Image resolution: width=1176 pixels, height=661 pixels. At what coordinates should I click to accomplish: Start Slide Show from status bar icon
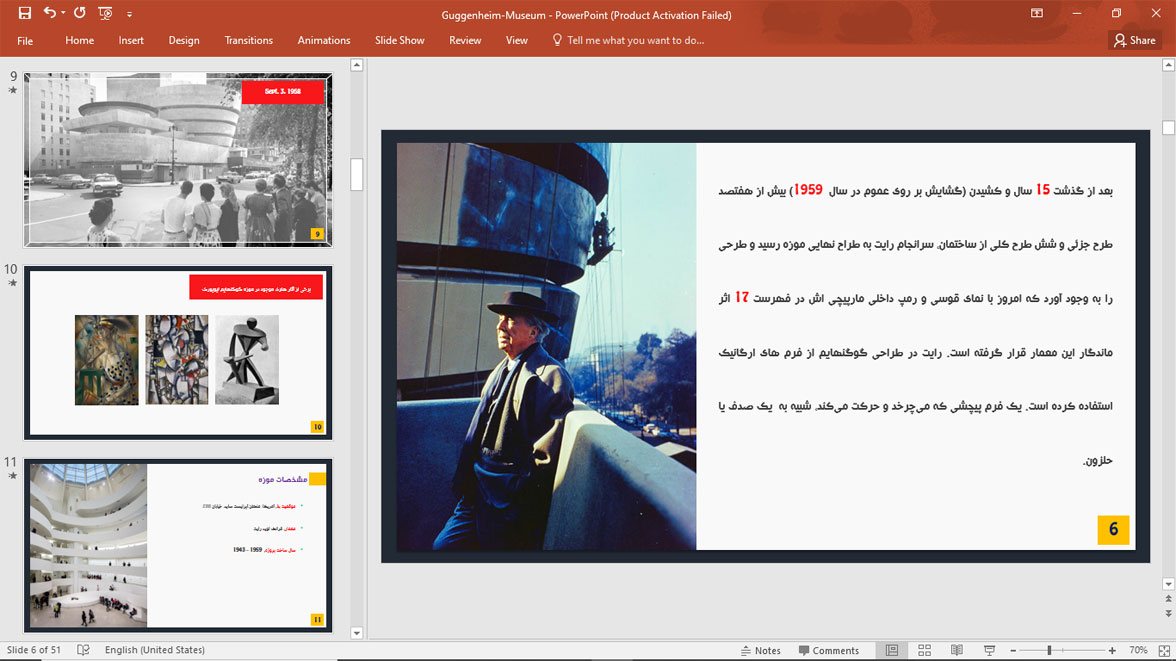tap(989, 650)
